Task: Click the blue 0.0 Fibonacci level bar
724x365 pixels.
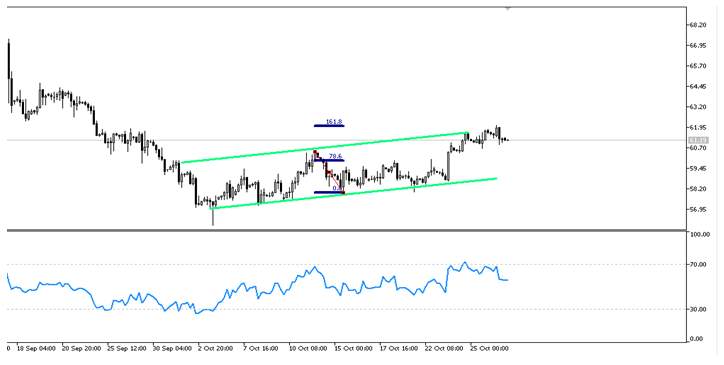Action: point(329,192)
